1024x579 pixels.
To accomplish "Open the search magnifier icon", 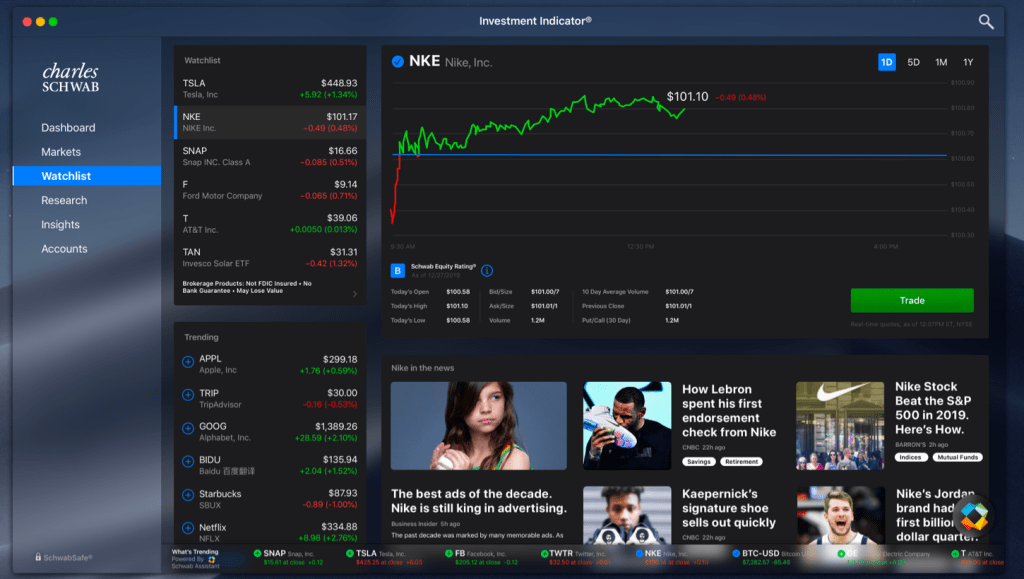I will tap(985, 22).
